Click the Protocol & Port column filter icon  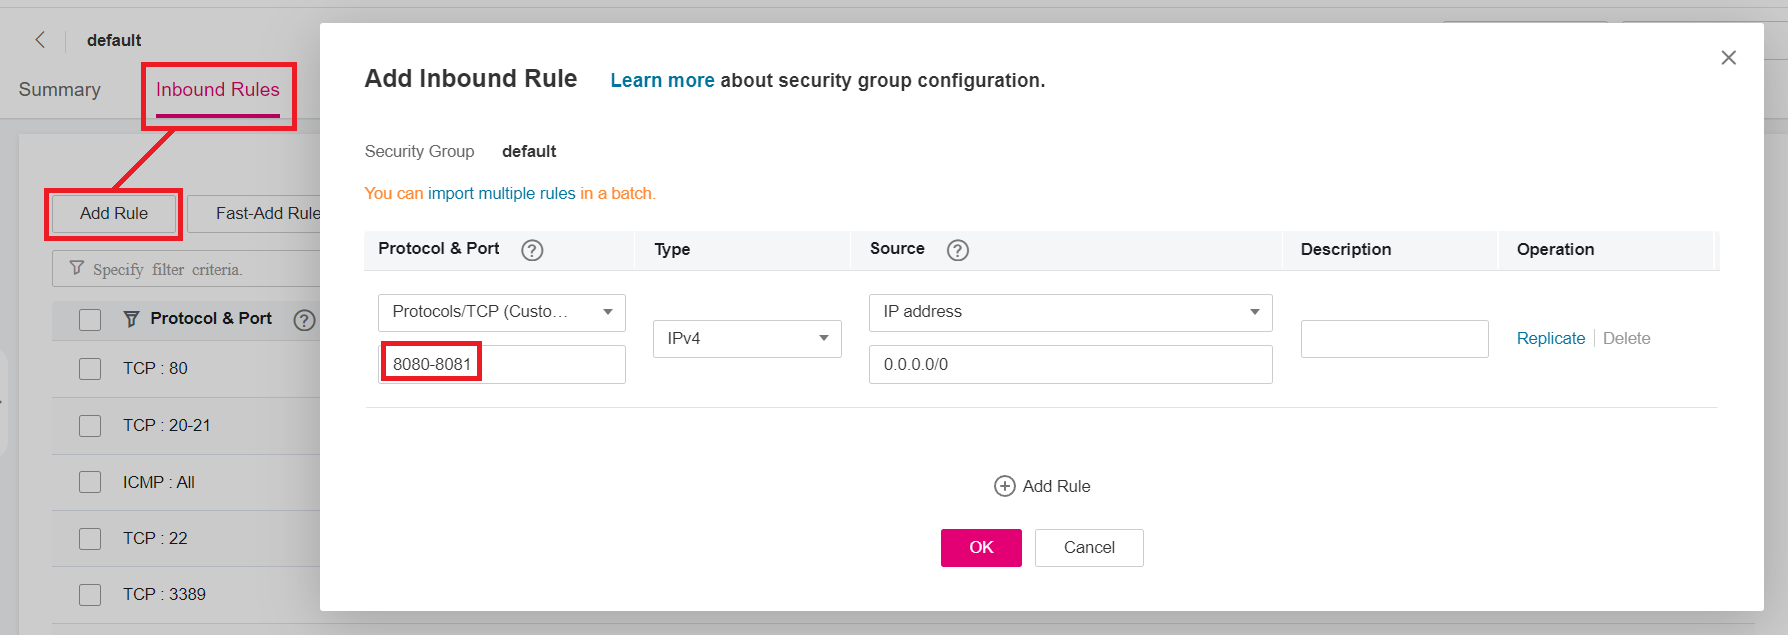coord(131,319)
